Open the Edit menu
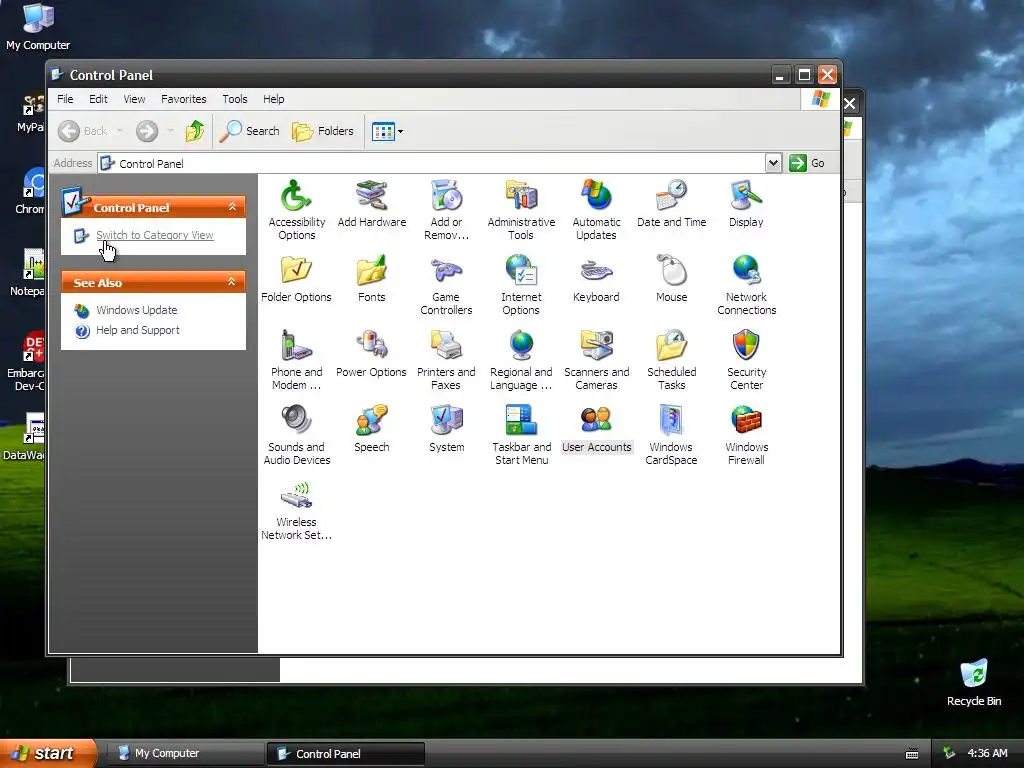Screen dimensions: 1024x768 coord(99,99)
